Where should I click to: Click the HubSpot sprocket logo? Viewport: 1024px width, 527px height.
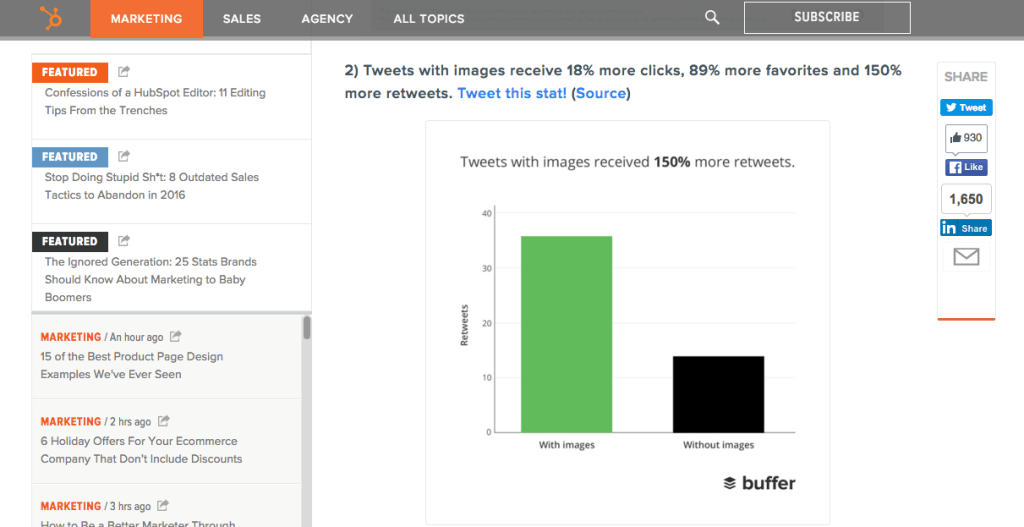click(x=50, y=18)
